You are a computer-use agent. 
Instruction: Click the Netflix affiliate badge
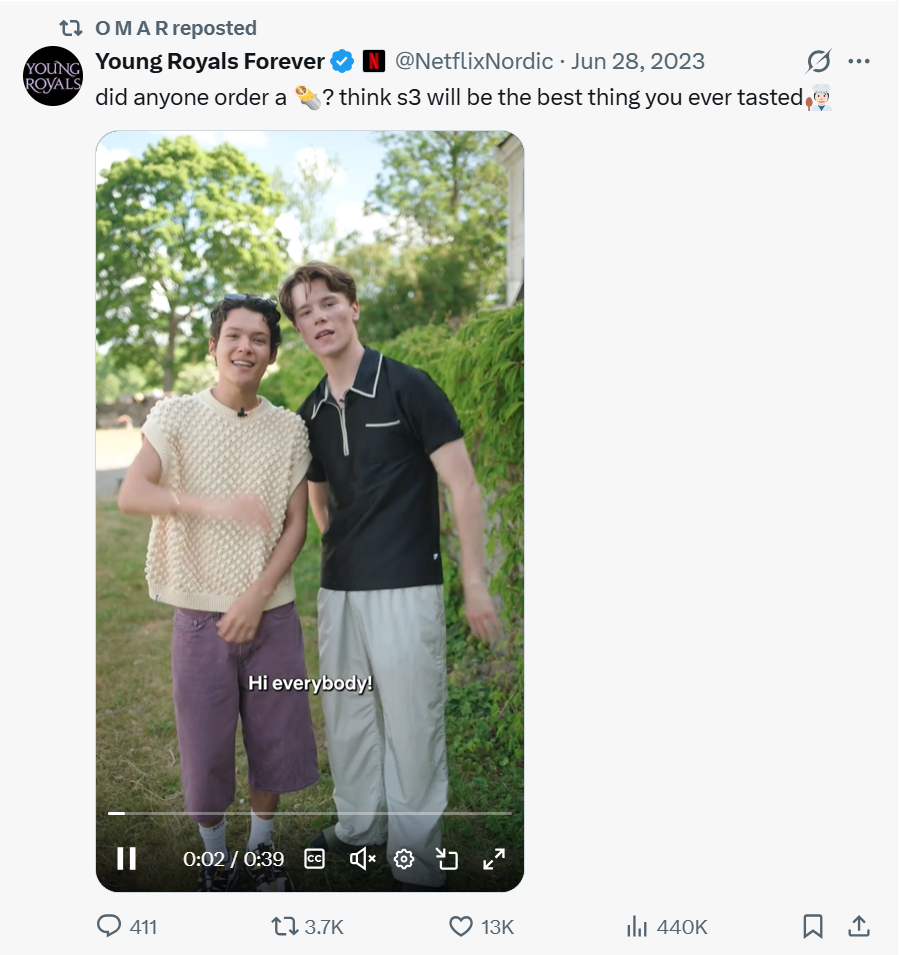(x=373, y=61)
